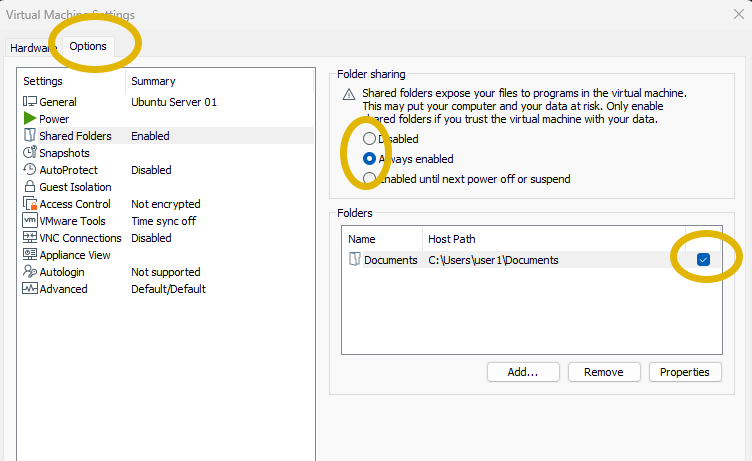This screenshot has width=752, height=461.
Task: Select the Always enabled radio button
Action: pos(369,159)
